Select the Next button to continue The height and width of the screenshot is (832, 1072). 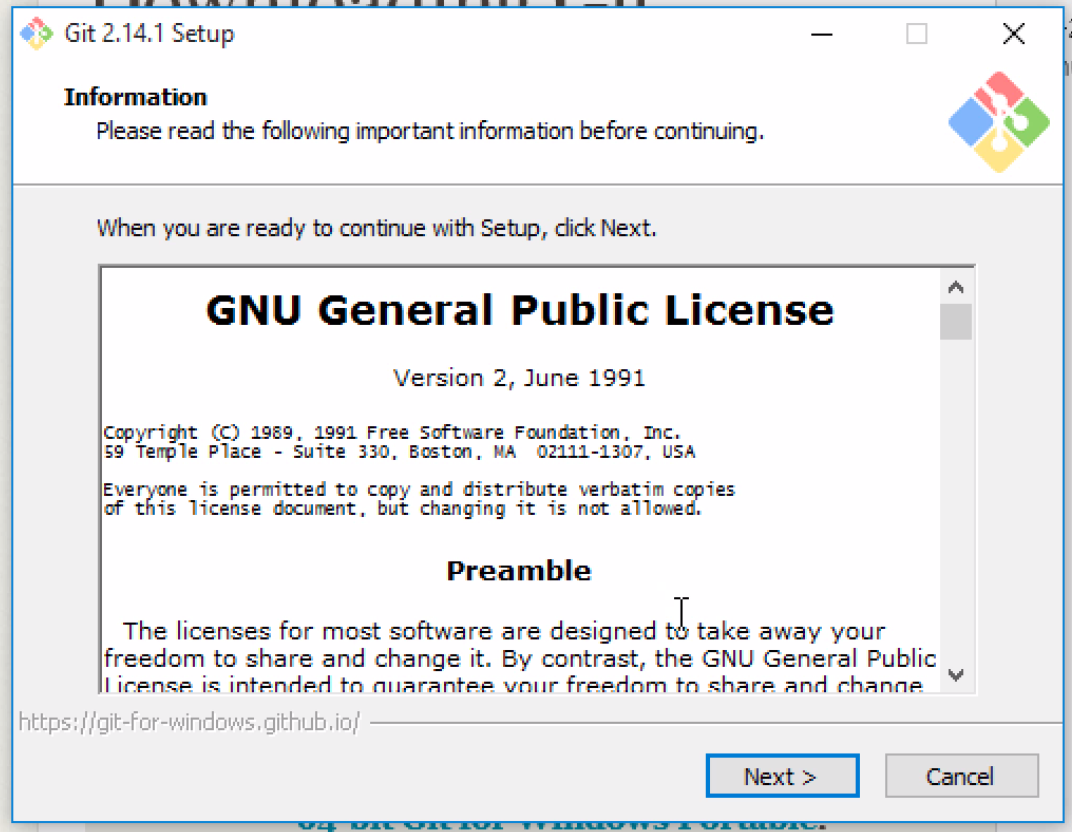click(x=782, y=776)
